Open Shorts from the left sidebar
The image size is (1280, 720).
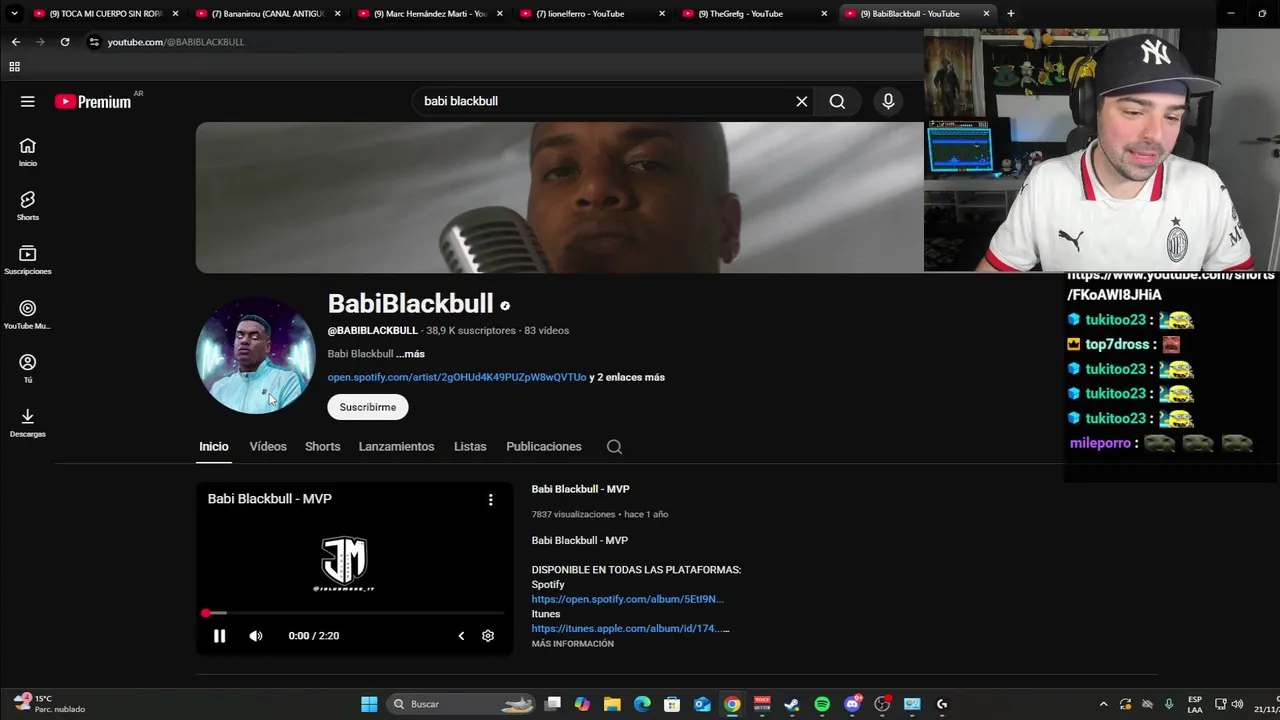28,206
